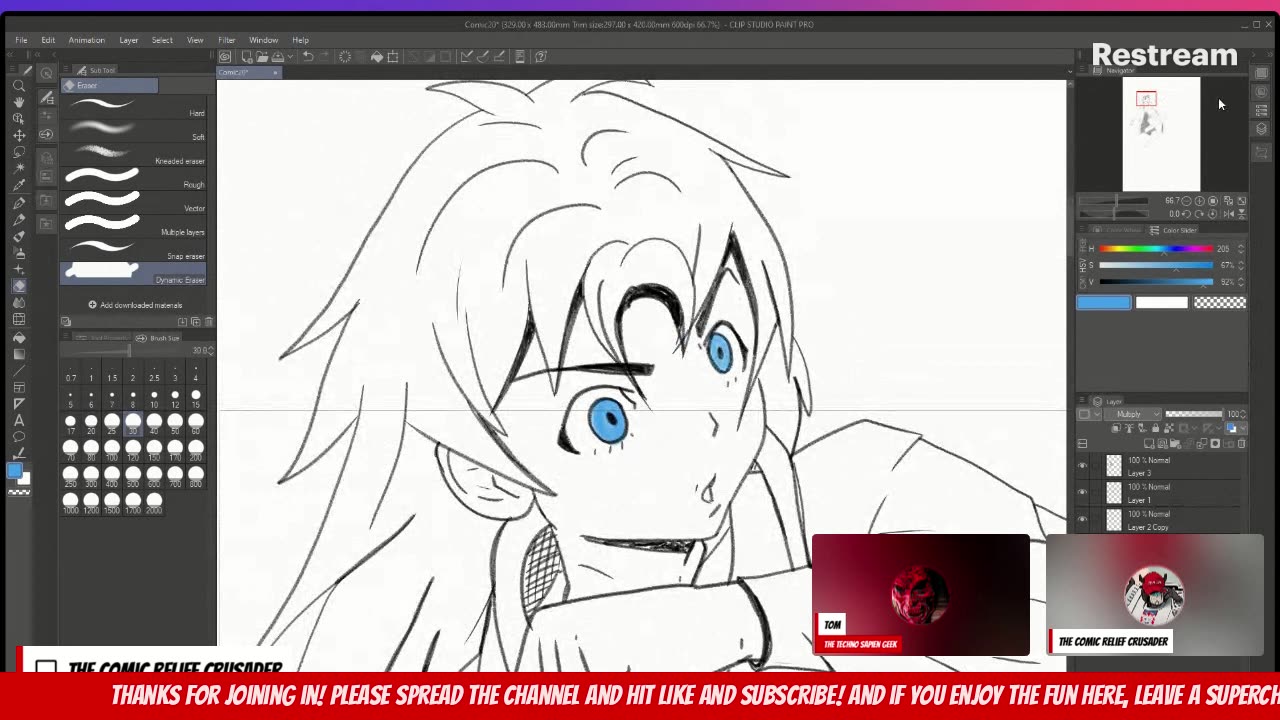Viewport: 1280px width, 720px height.
Task: Select the Lasso selection tool
Action: [18, 153]
